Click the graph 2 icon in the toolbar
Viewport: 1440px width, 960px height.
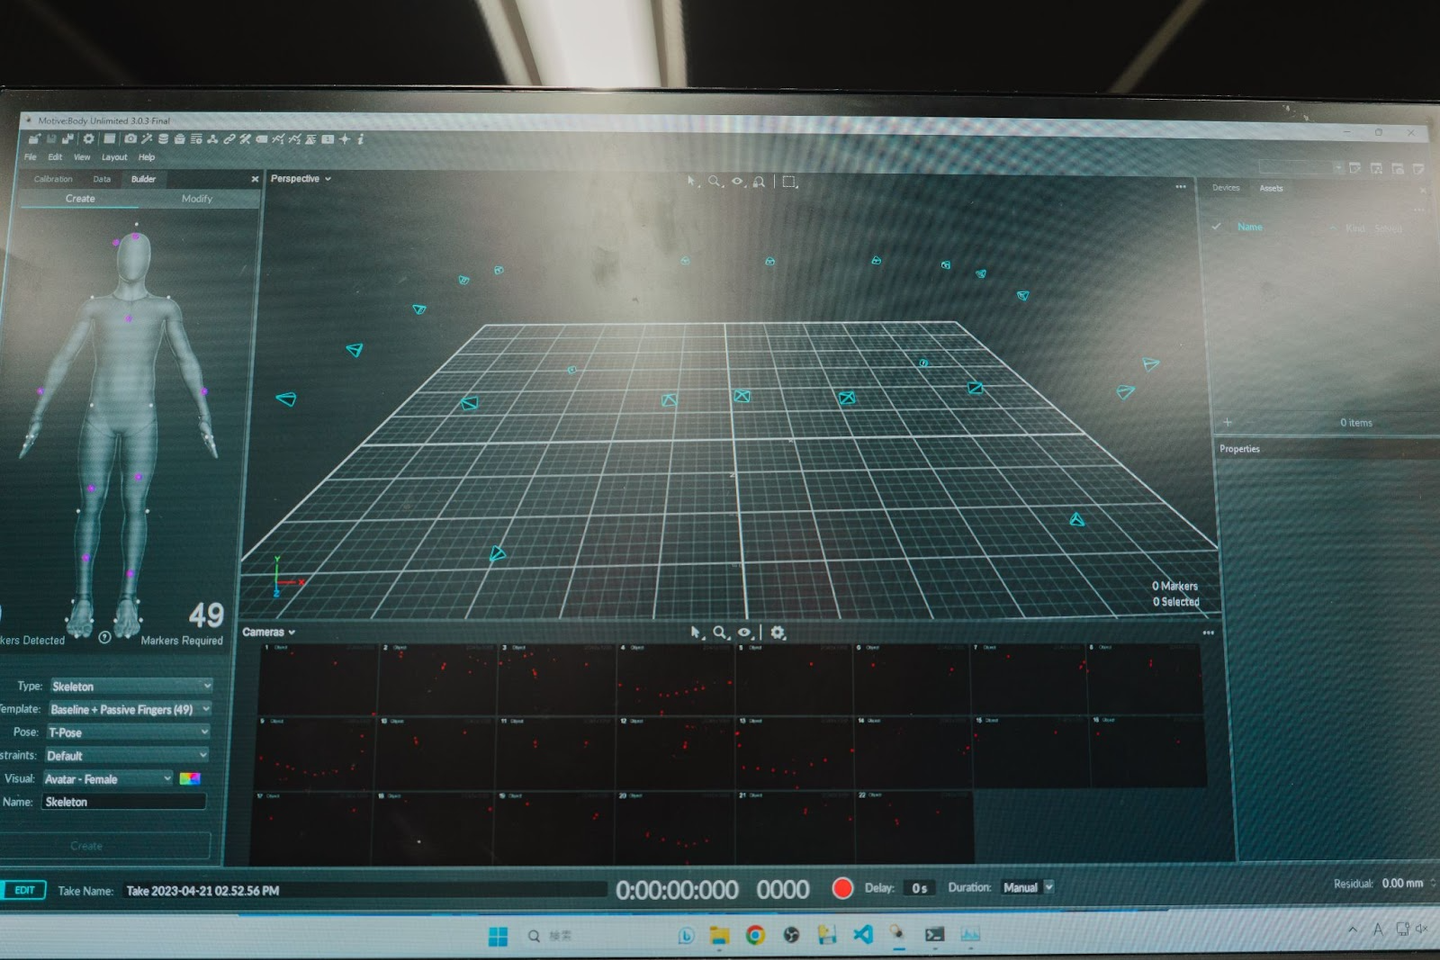(294, 139)
